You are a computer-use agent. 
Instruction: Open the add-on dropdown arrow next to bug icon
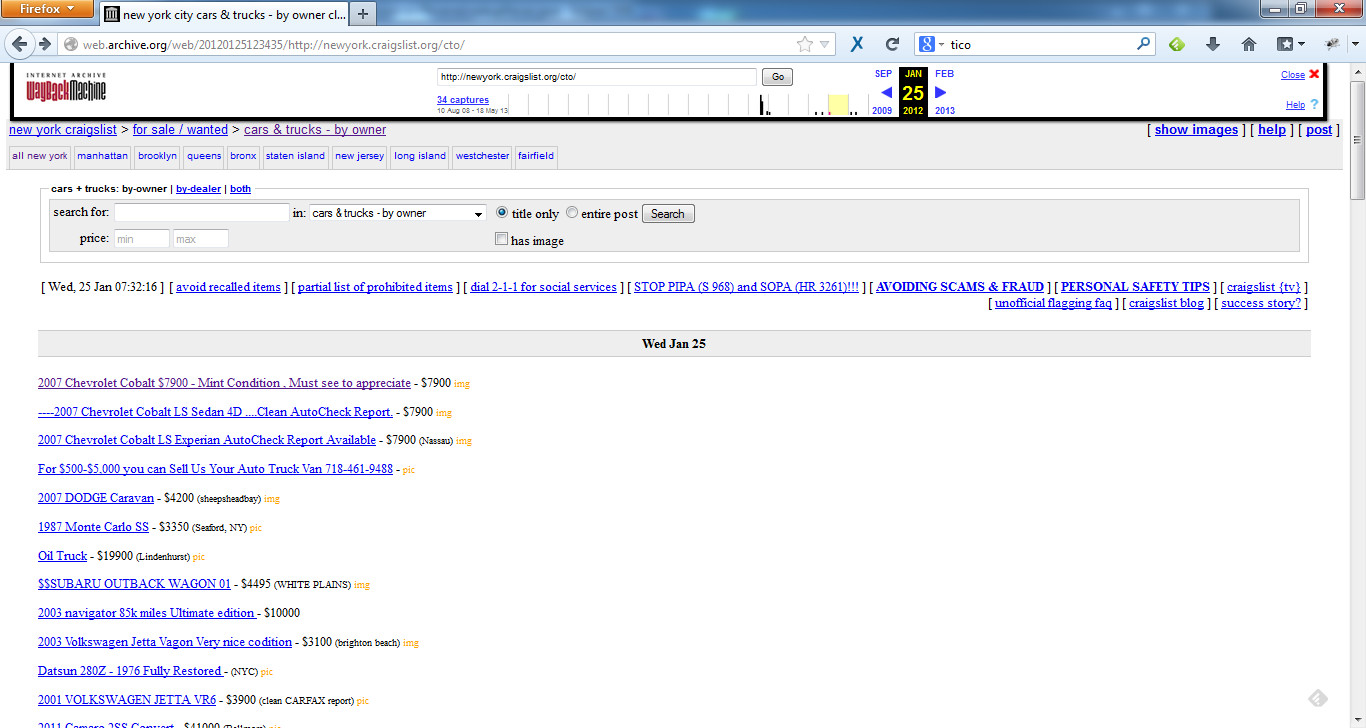pyautogui.click(x=1354, y=44)
